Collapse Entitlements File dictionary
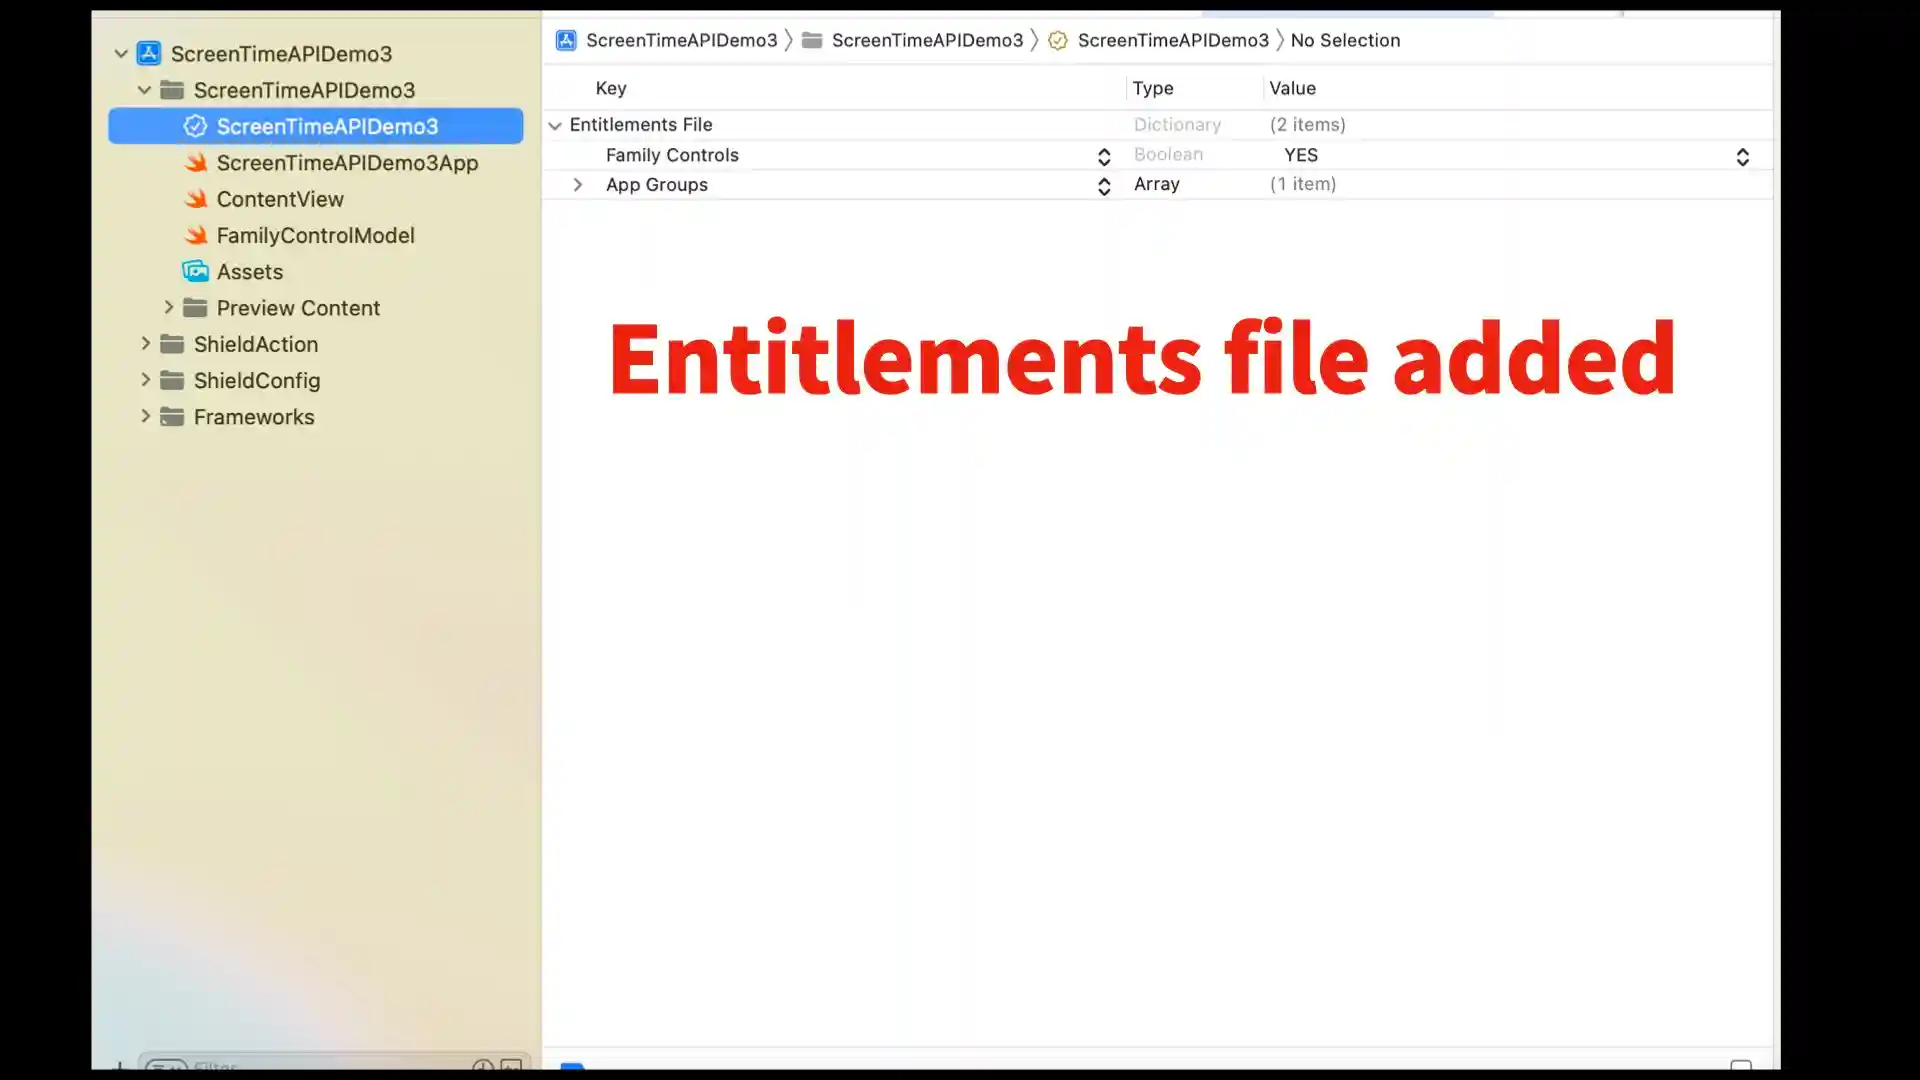This screenshot has height=1080, width=1920. pos(555,126)
